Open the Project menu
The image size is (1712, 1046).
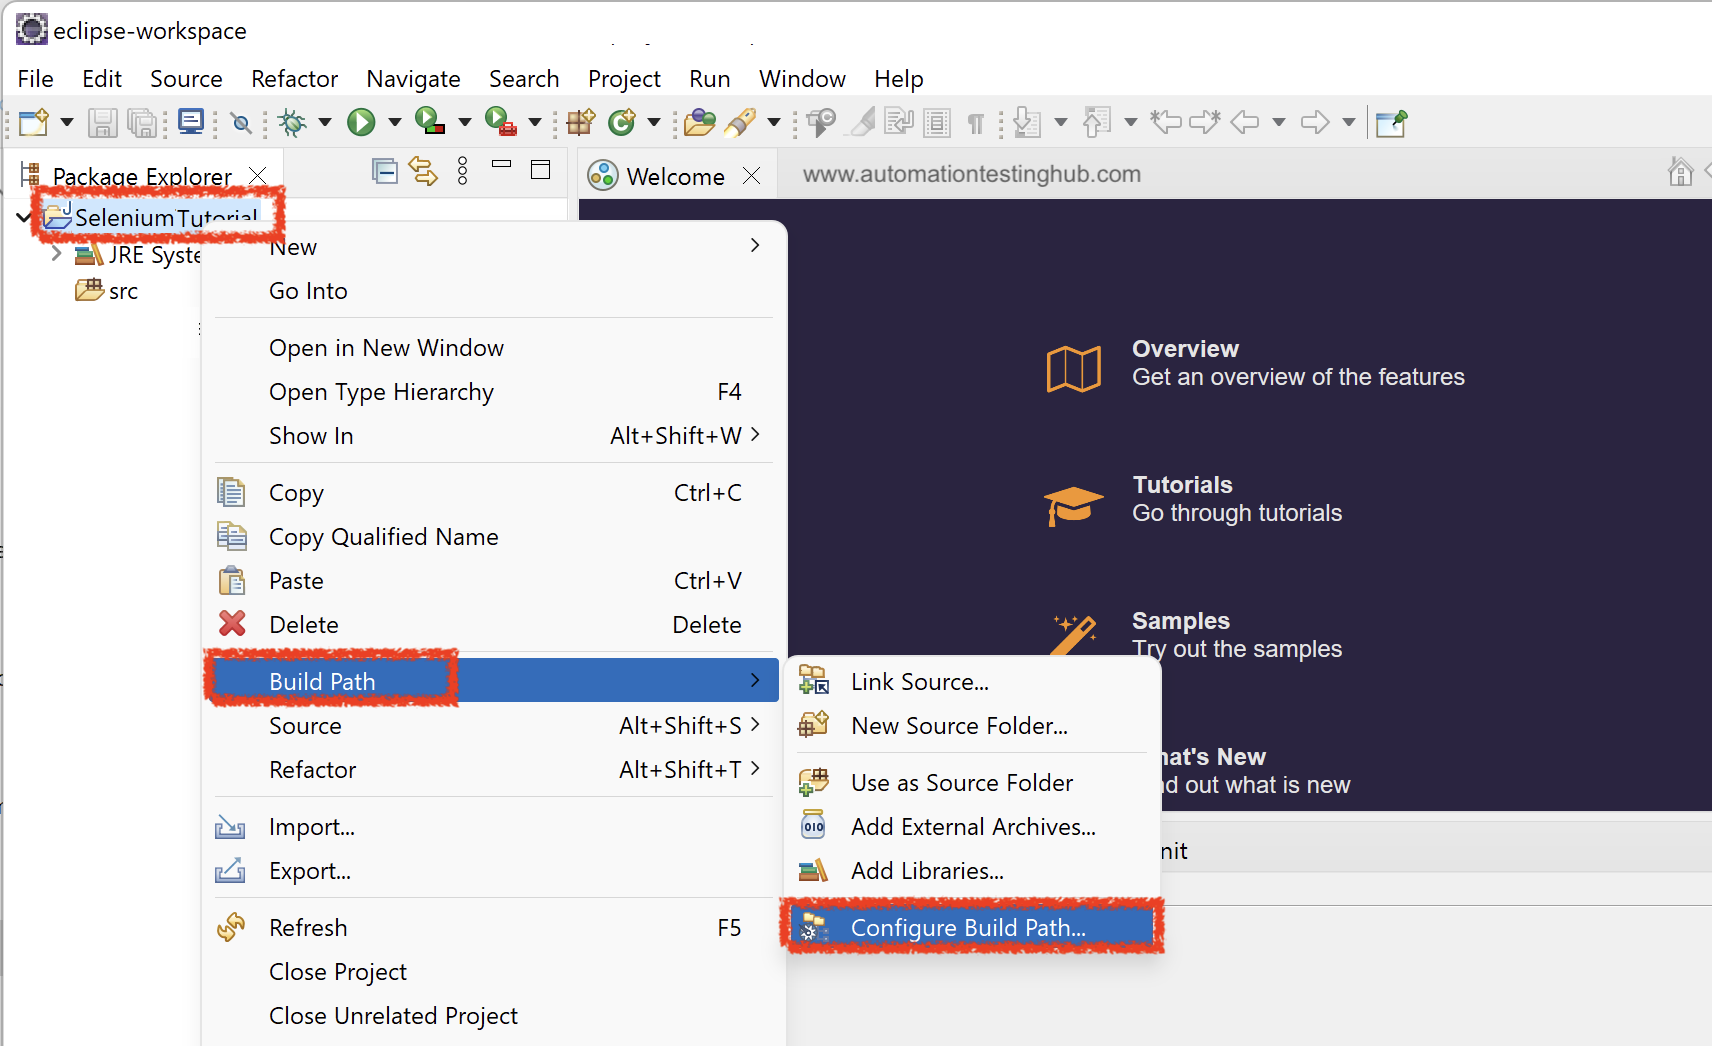(x=625, y=79)
